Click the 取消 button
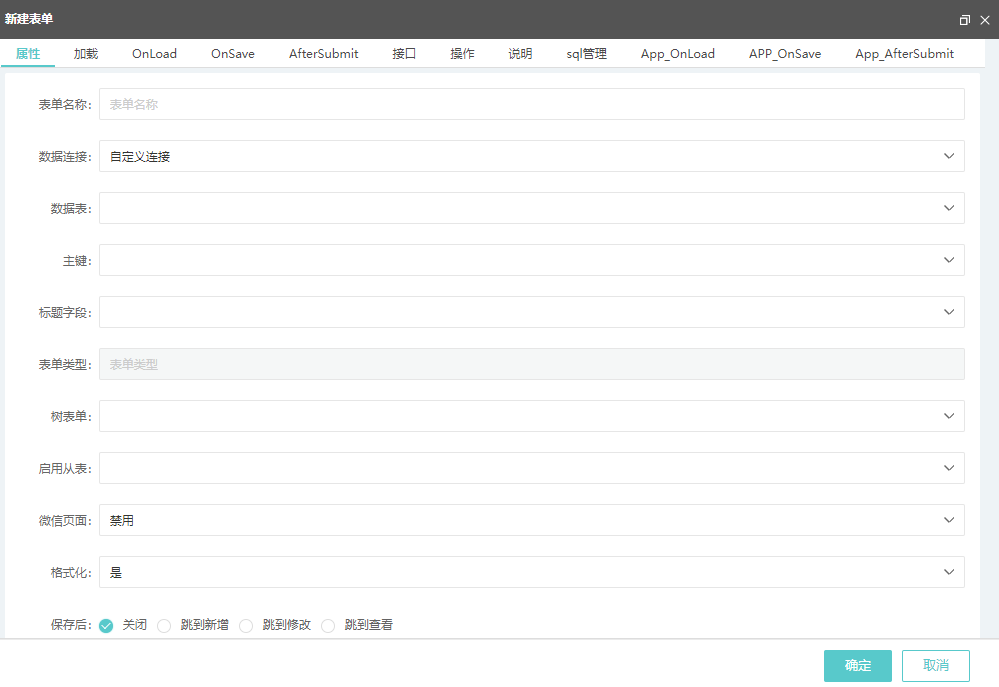The width and height of the screenshot is (999, 687). (936, 666)
